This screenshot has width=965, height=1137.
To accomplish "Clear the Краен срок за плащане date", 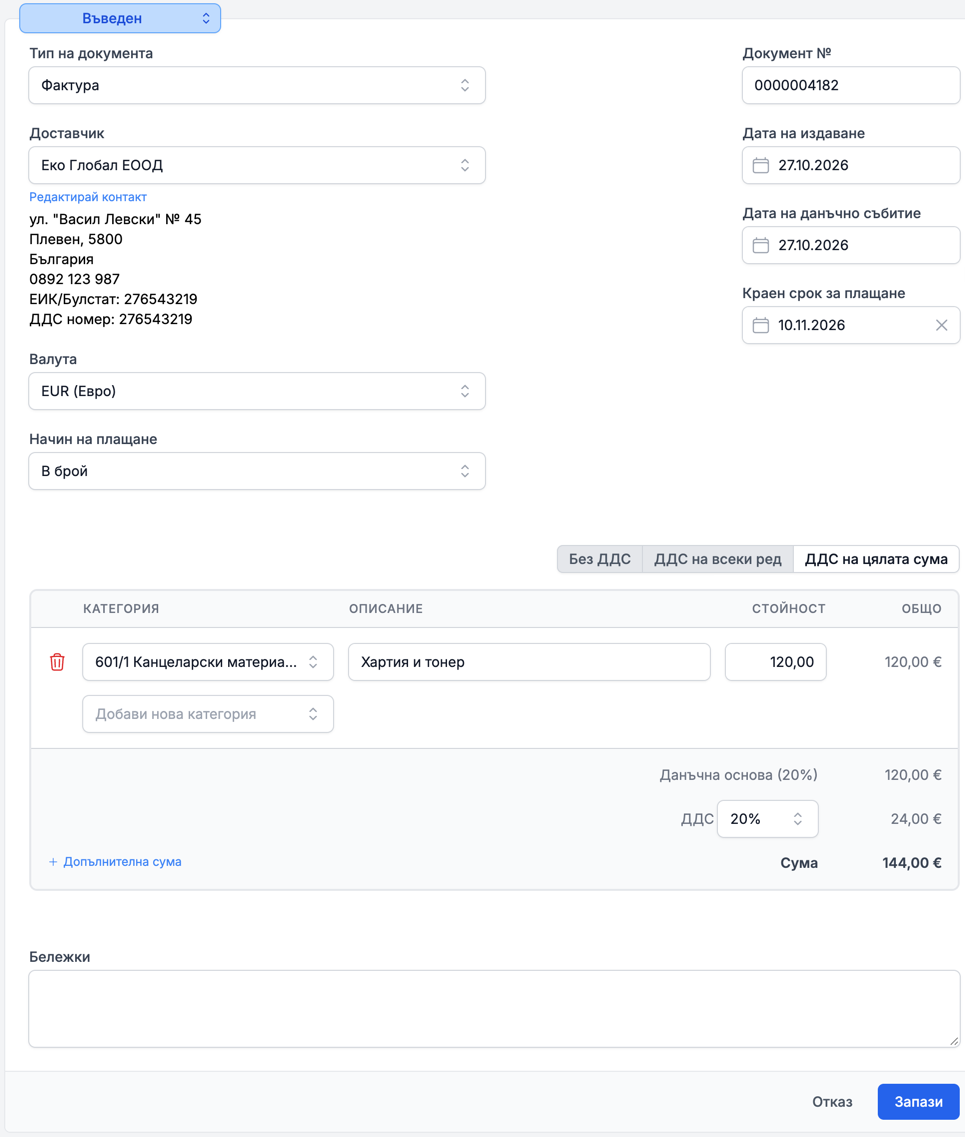I will pos(941,325).
